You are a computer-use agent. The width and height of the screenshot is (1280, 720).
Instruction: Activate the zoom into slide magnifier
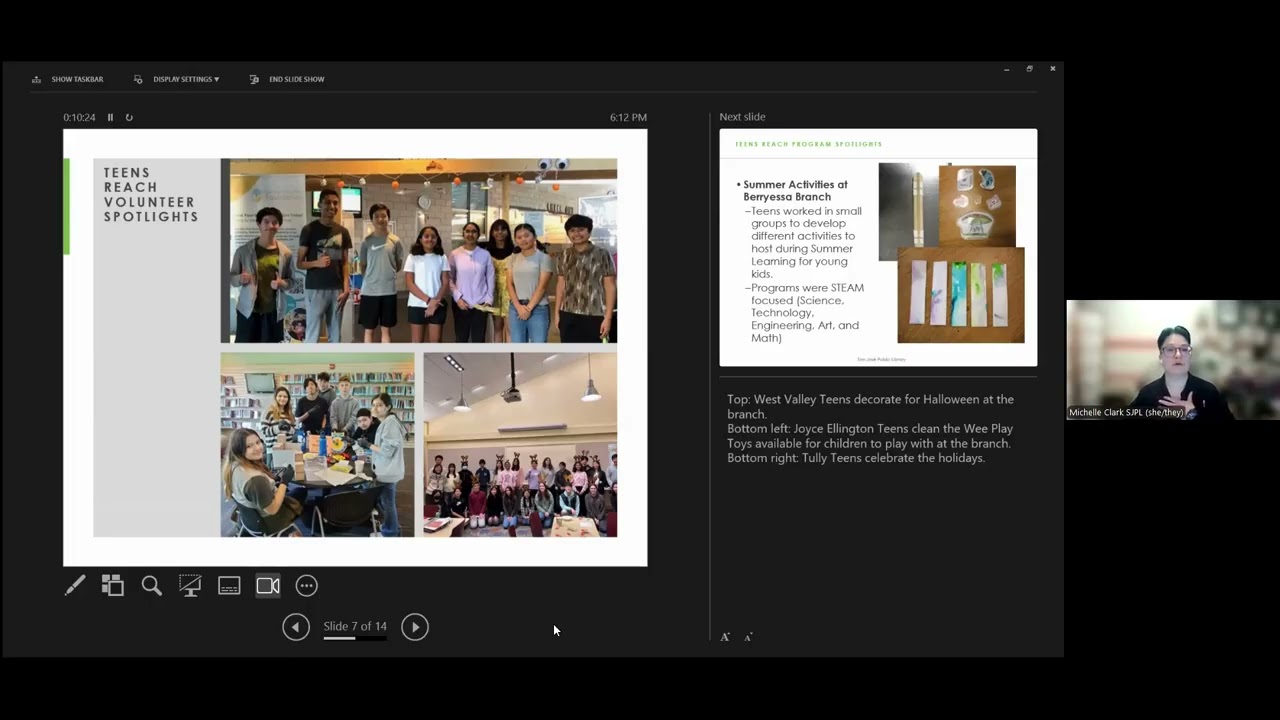click(x=151, y=586)
